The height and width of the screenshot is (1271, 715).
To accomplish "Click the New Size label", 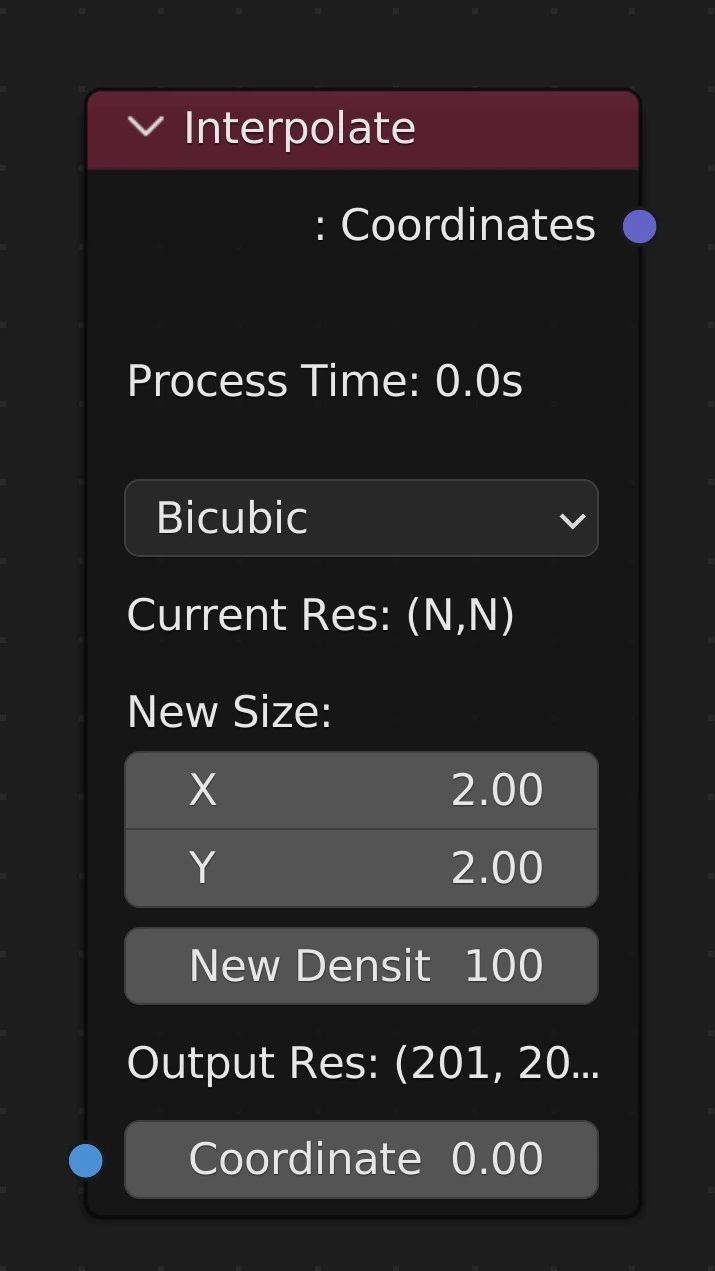I will pos(229,712).
